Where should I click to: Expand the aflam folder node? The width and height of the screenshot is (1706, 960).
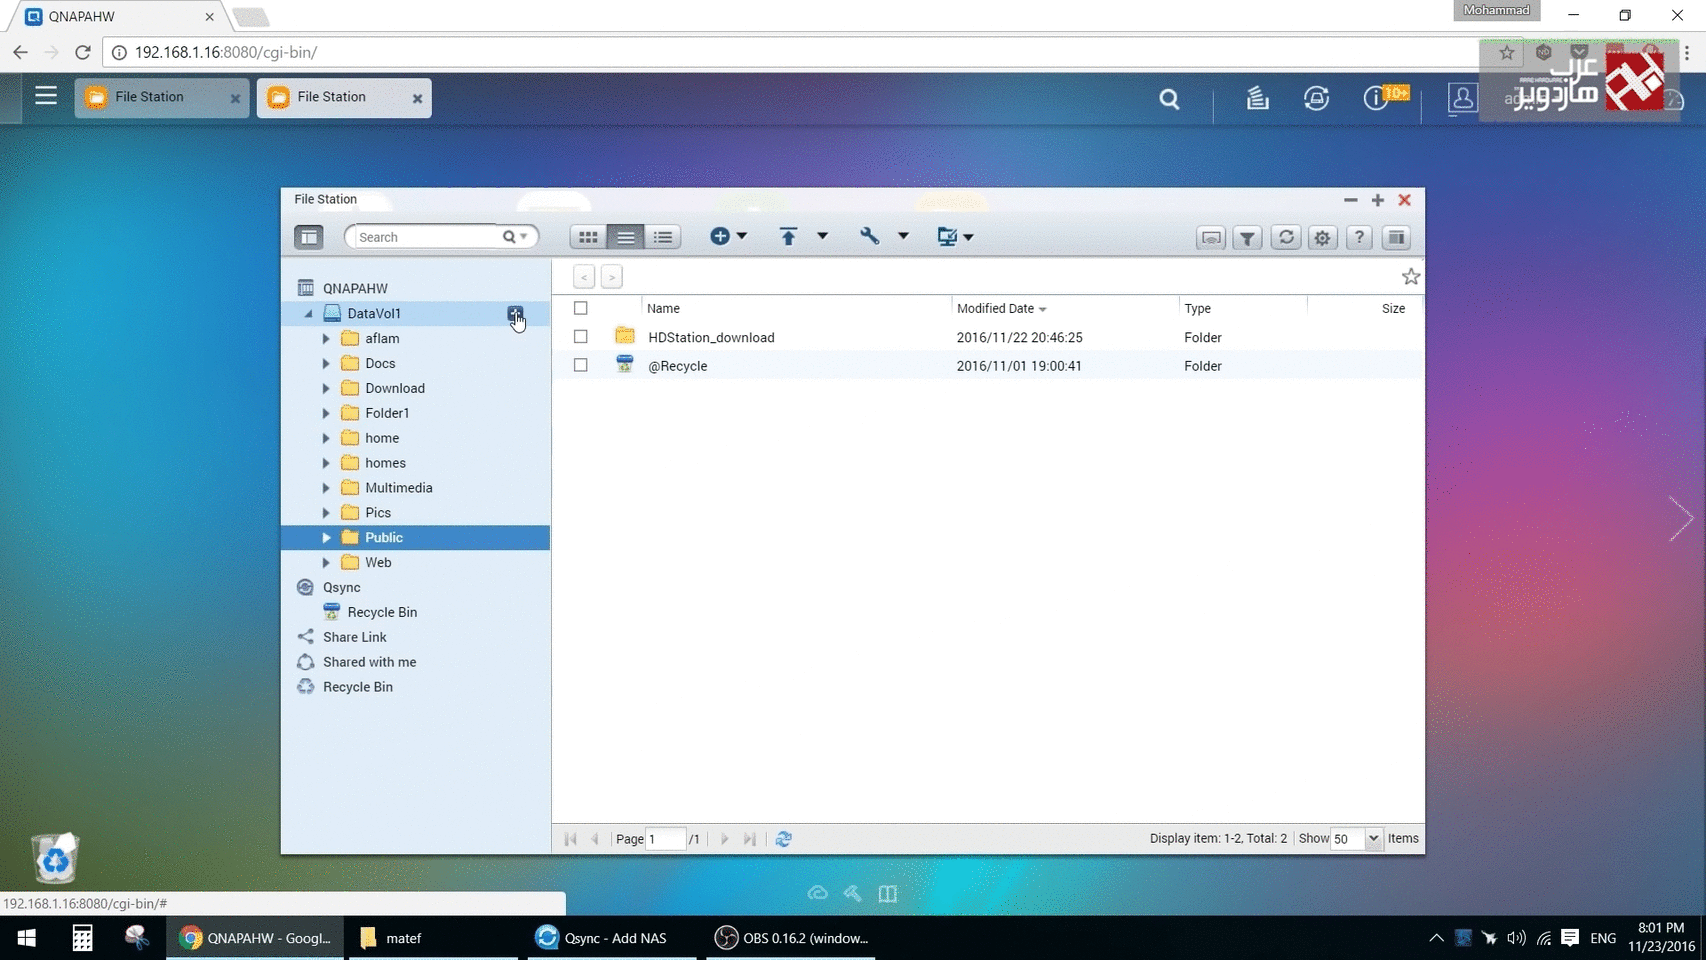(x=326, y=339)
